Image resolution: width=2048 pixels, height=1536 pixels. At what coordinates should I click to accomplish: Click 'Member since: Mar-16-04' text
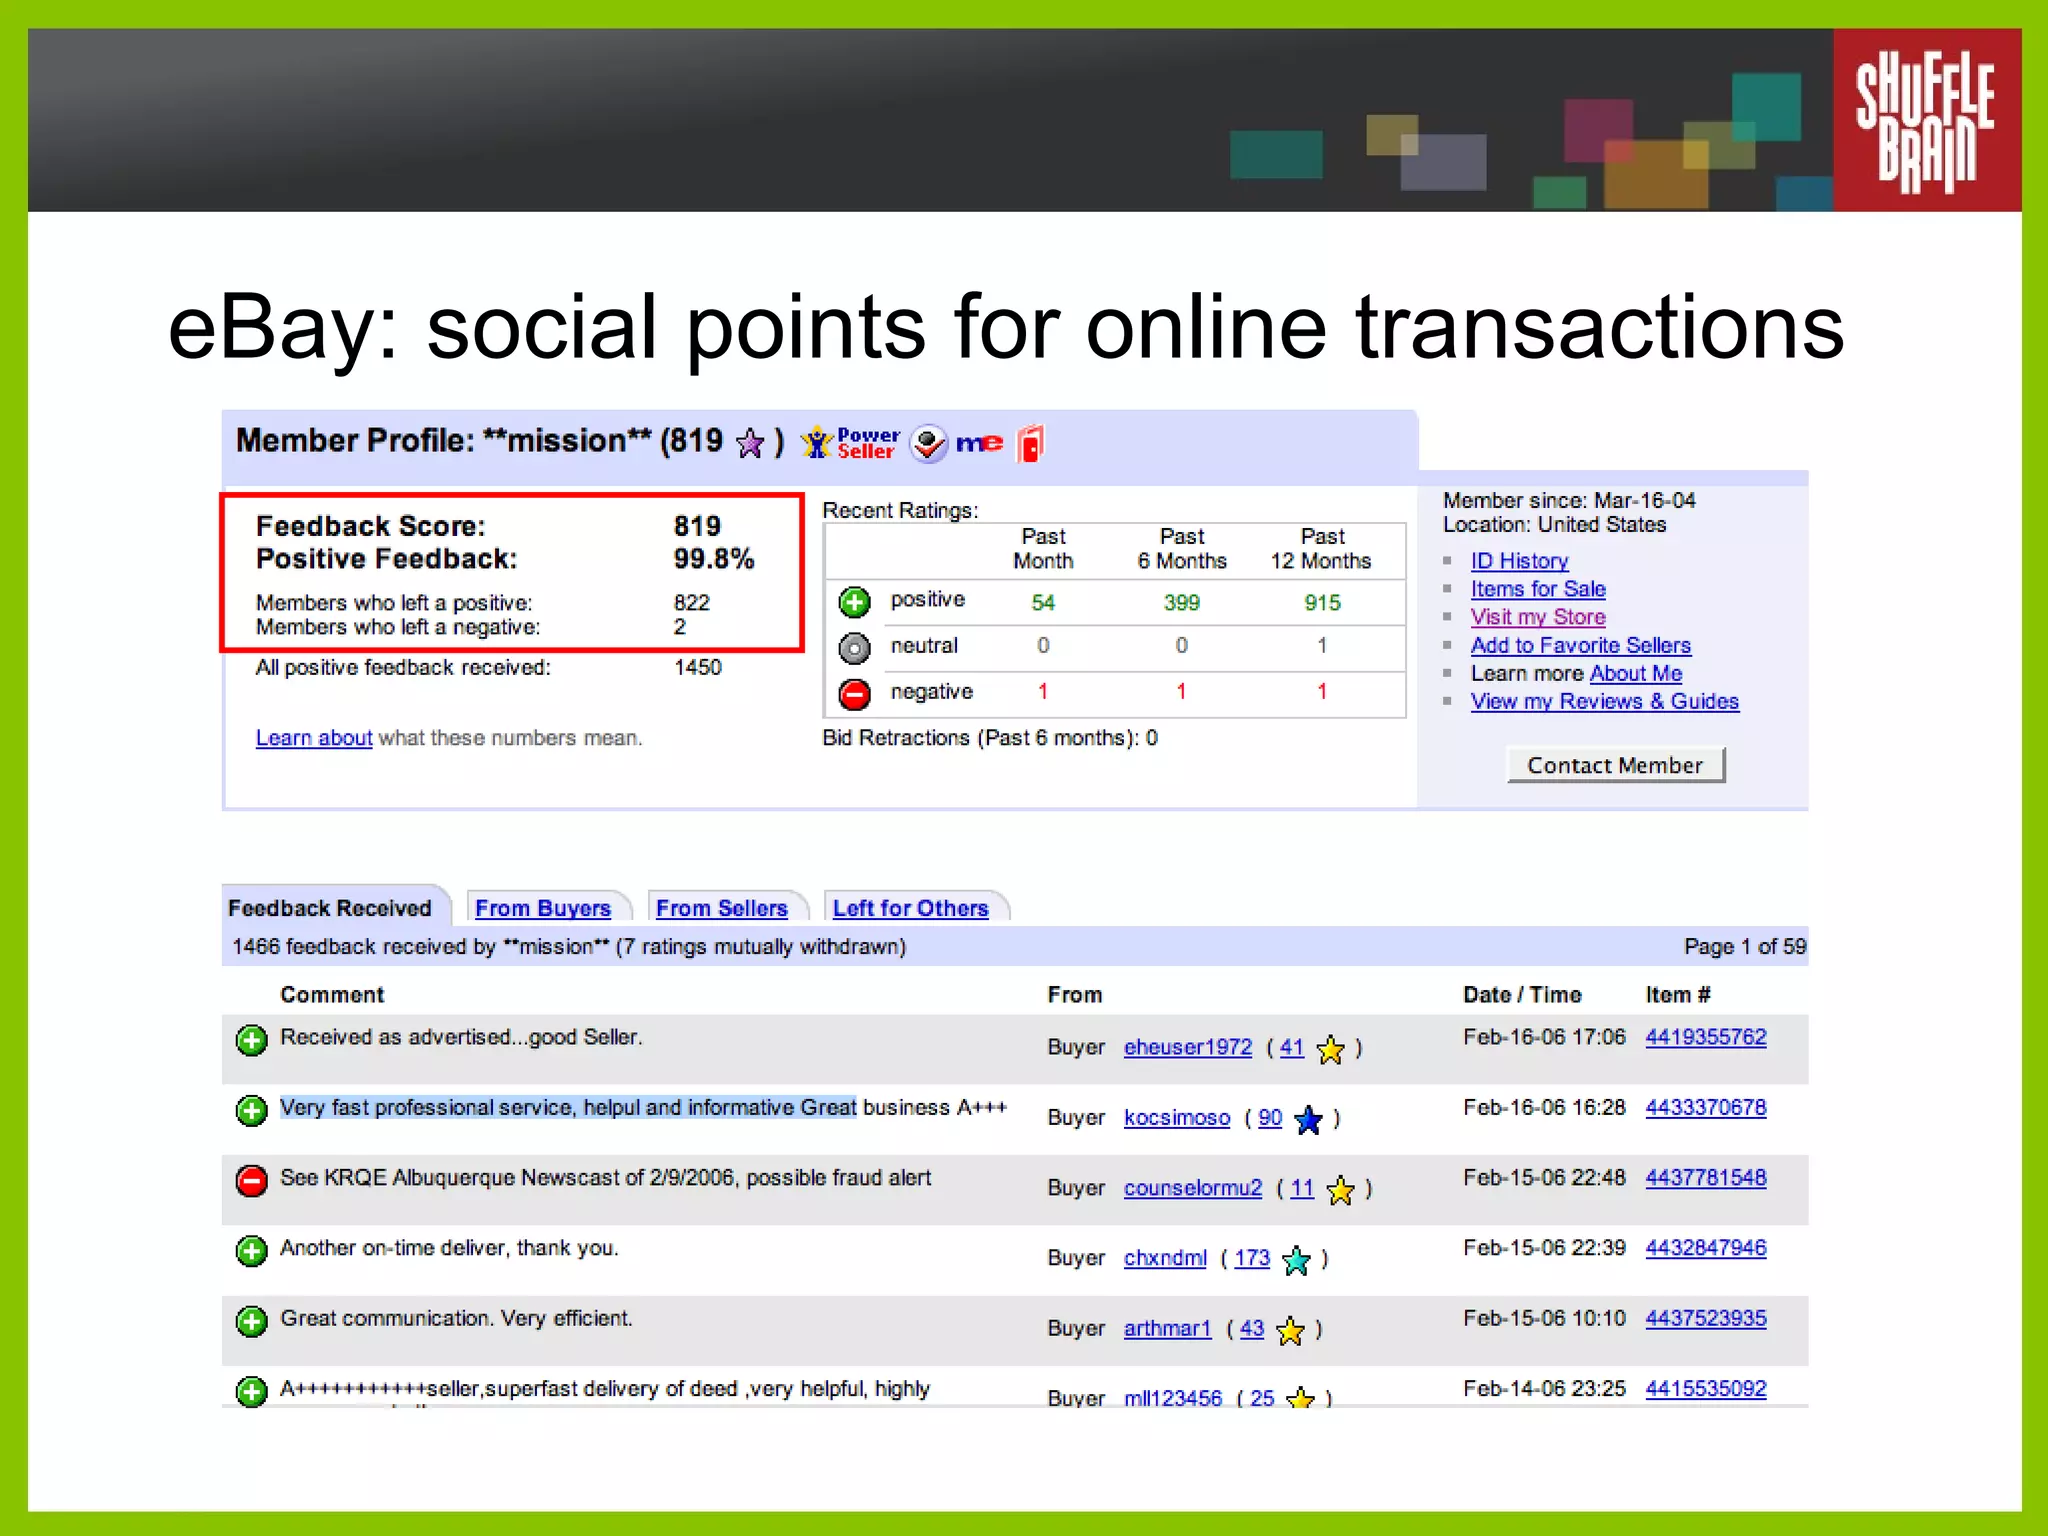coord(1569,500)
